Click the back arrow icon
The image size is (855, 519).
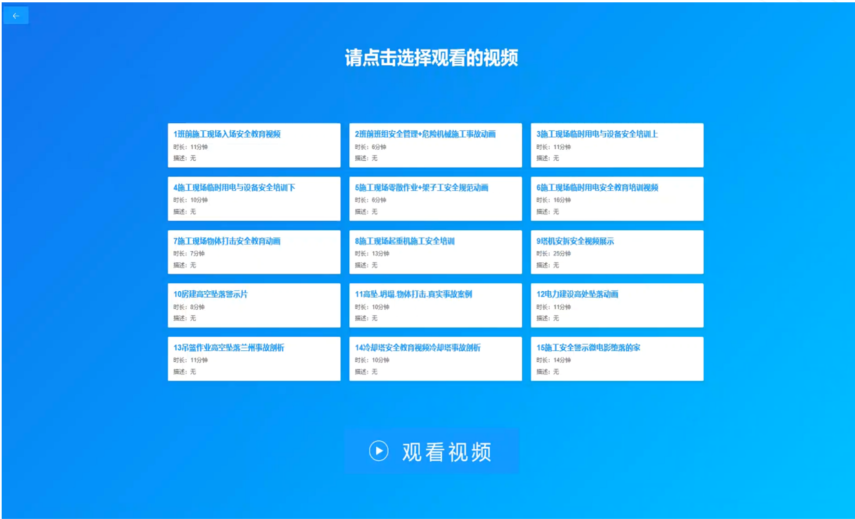[x=16, y=16]
